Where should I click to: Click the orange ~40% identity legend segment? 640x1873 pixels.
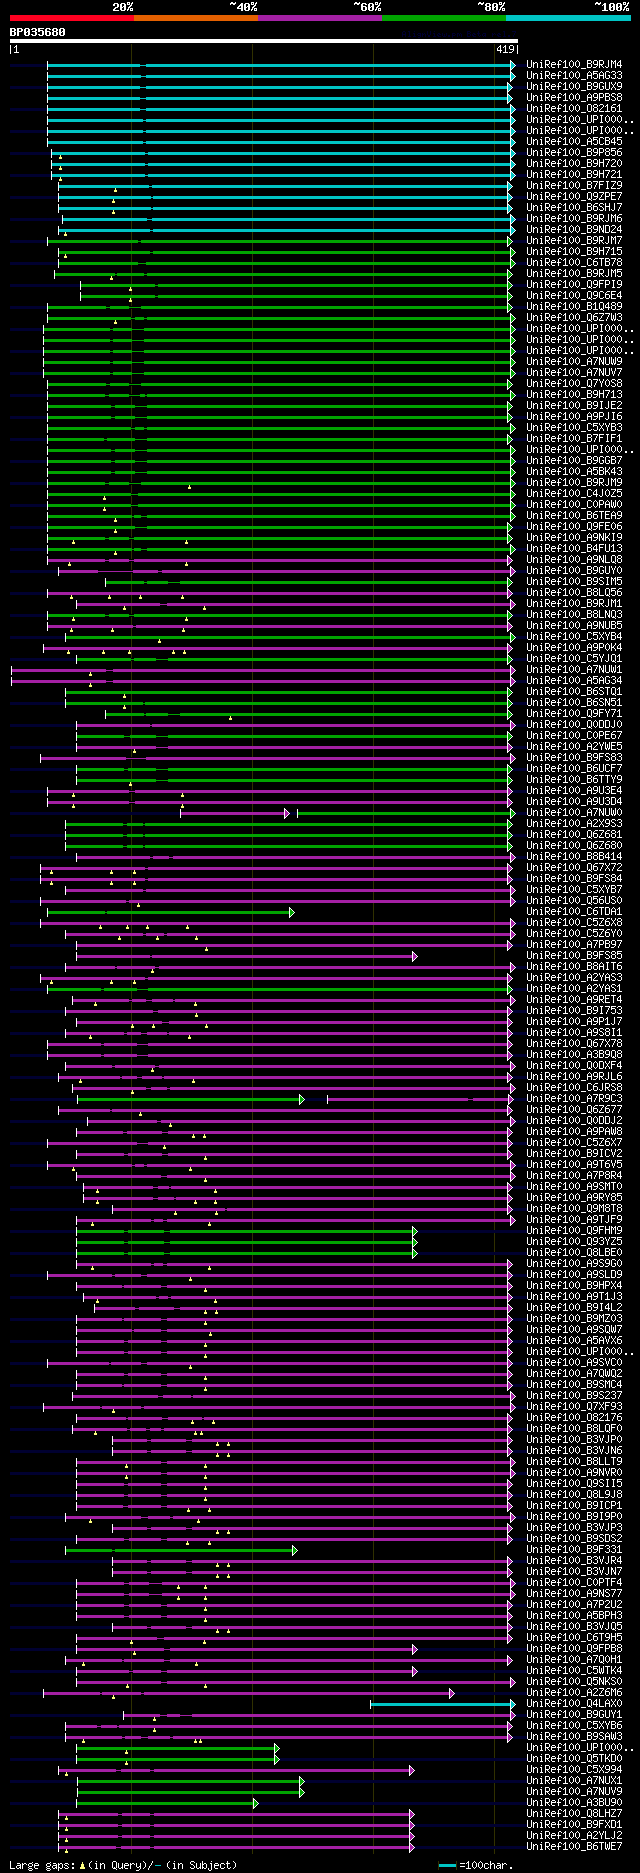[196, 17]
